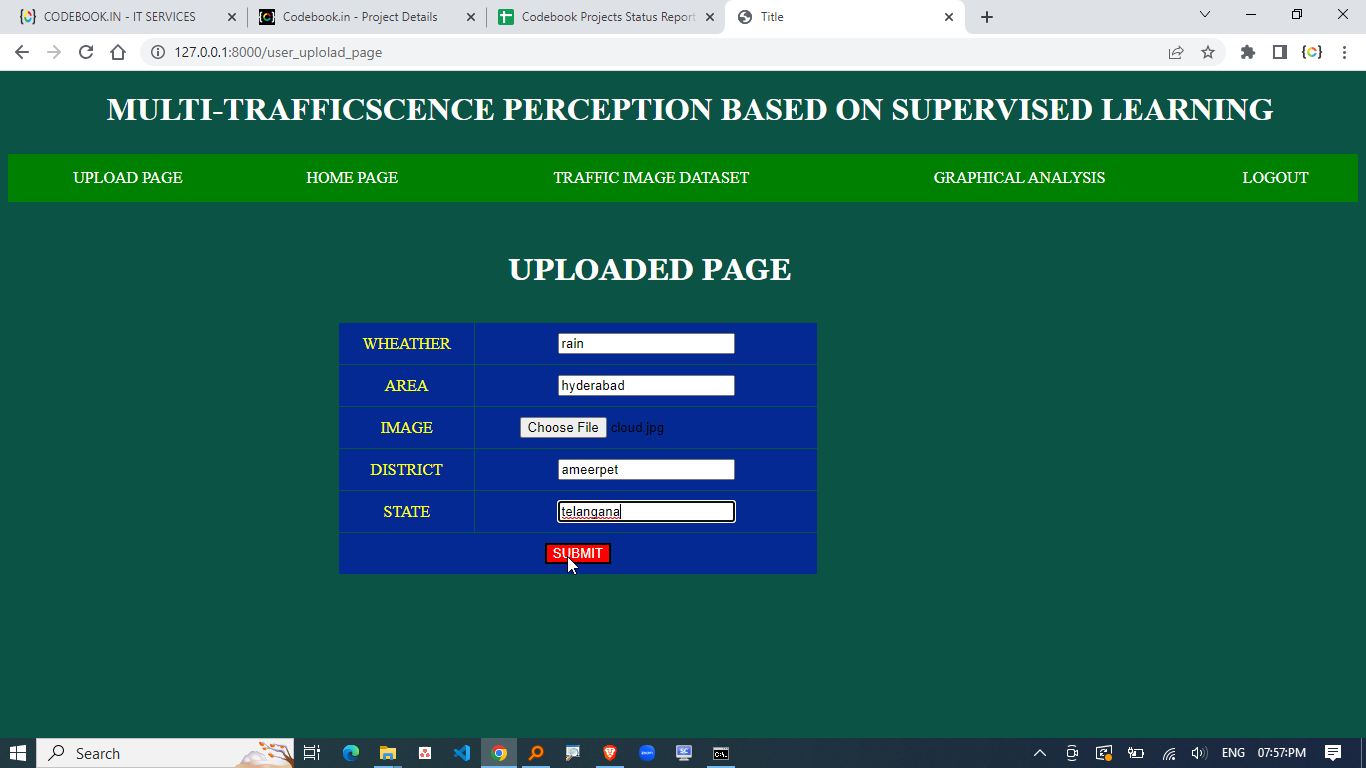Reload the page with the refresh icon
The height and width of the screenshot is (768, 1366).
[86, 52]
